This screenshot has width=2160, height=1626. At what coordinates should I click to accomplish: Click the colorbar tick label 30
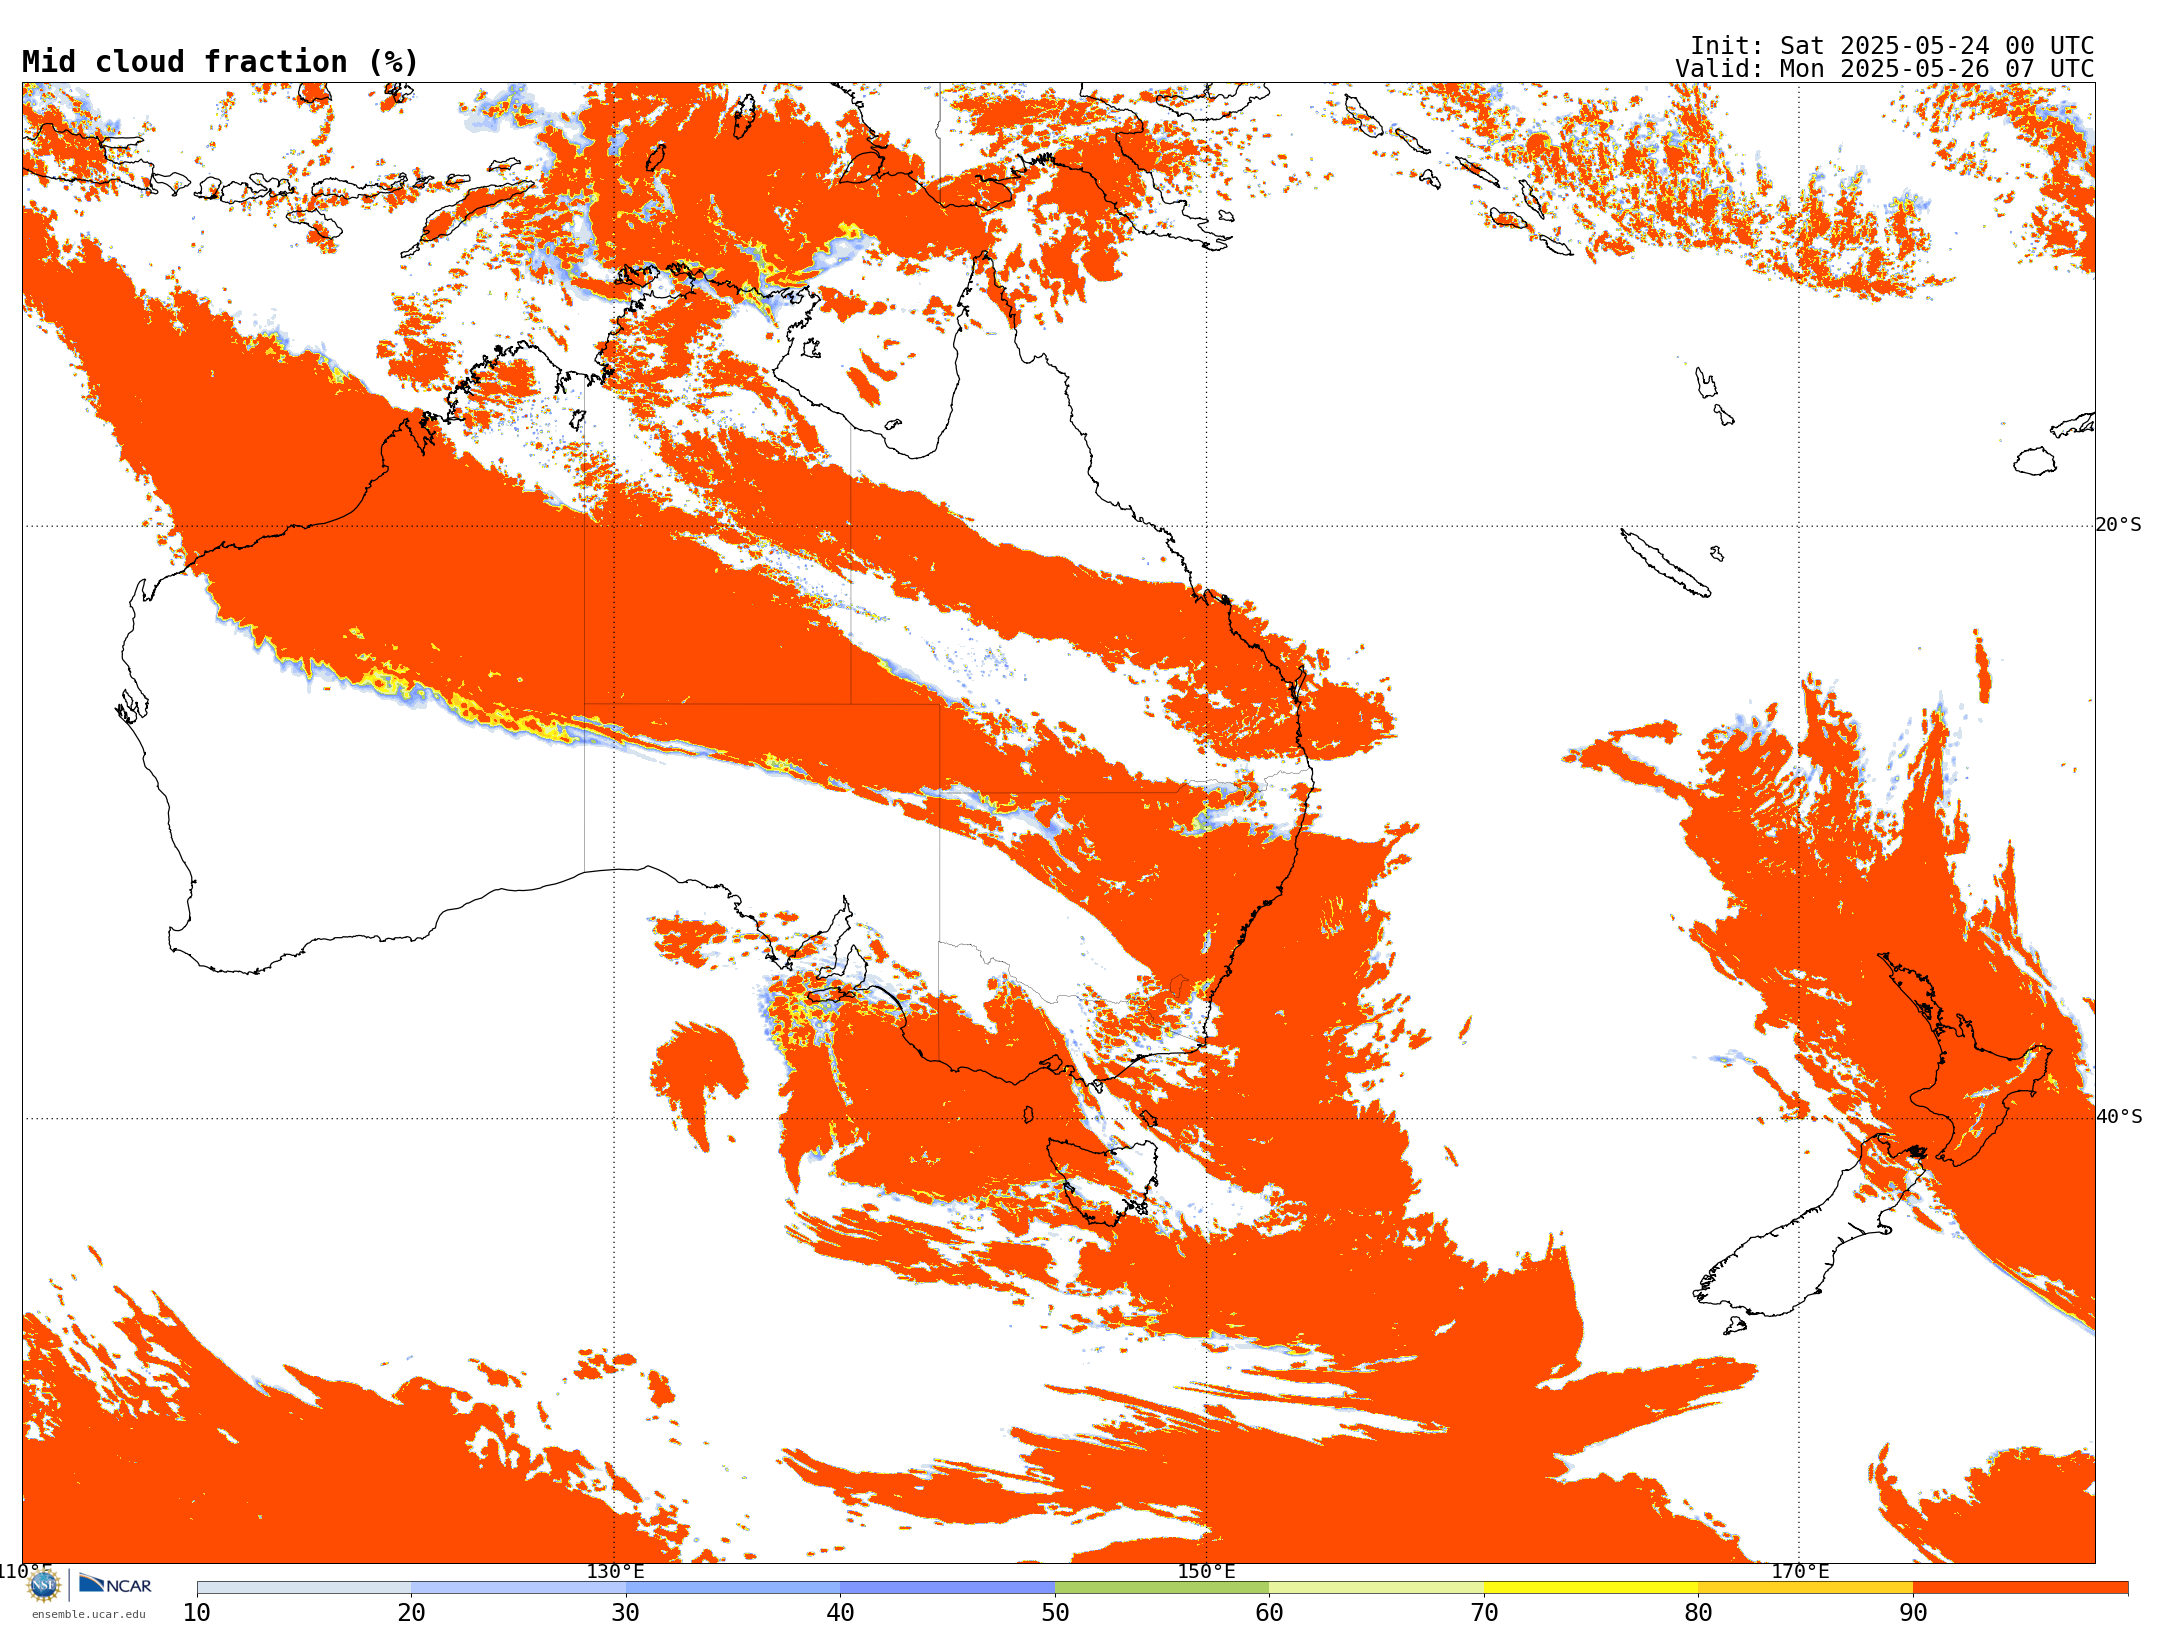click(x=626, y=1613)
